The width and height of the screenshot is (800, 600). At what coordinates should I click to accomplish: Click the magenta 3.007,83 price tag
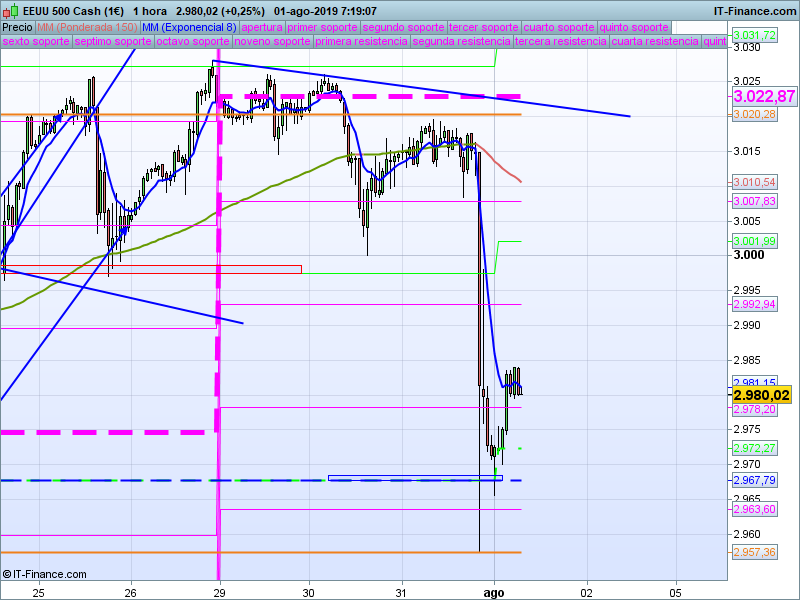(755, 201)
